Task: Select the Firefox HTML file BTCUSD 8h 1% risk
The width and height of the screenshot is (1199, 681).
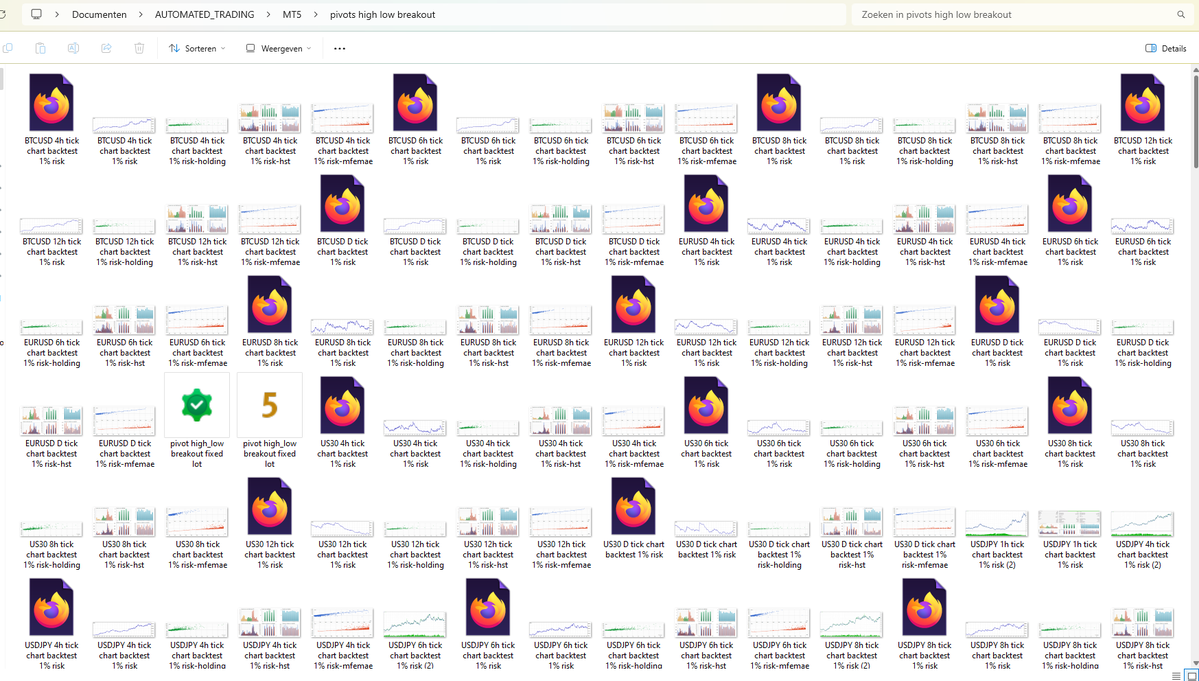Action: [779, 102]
